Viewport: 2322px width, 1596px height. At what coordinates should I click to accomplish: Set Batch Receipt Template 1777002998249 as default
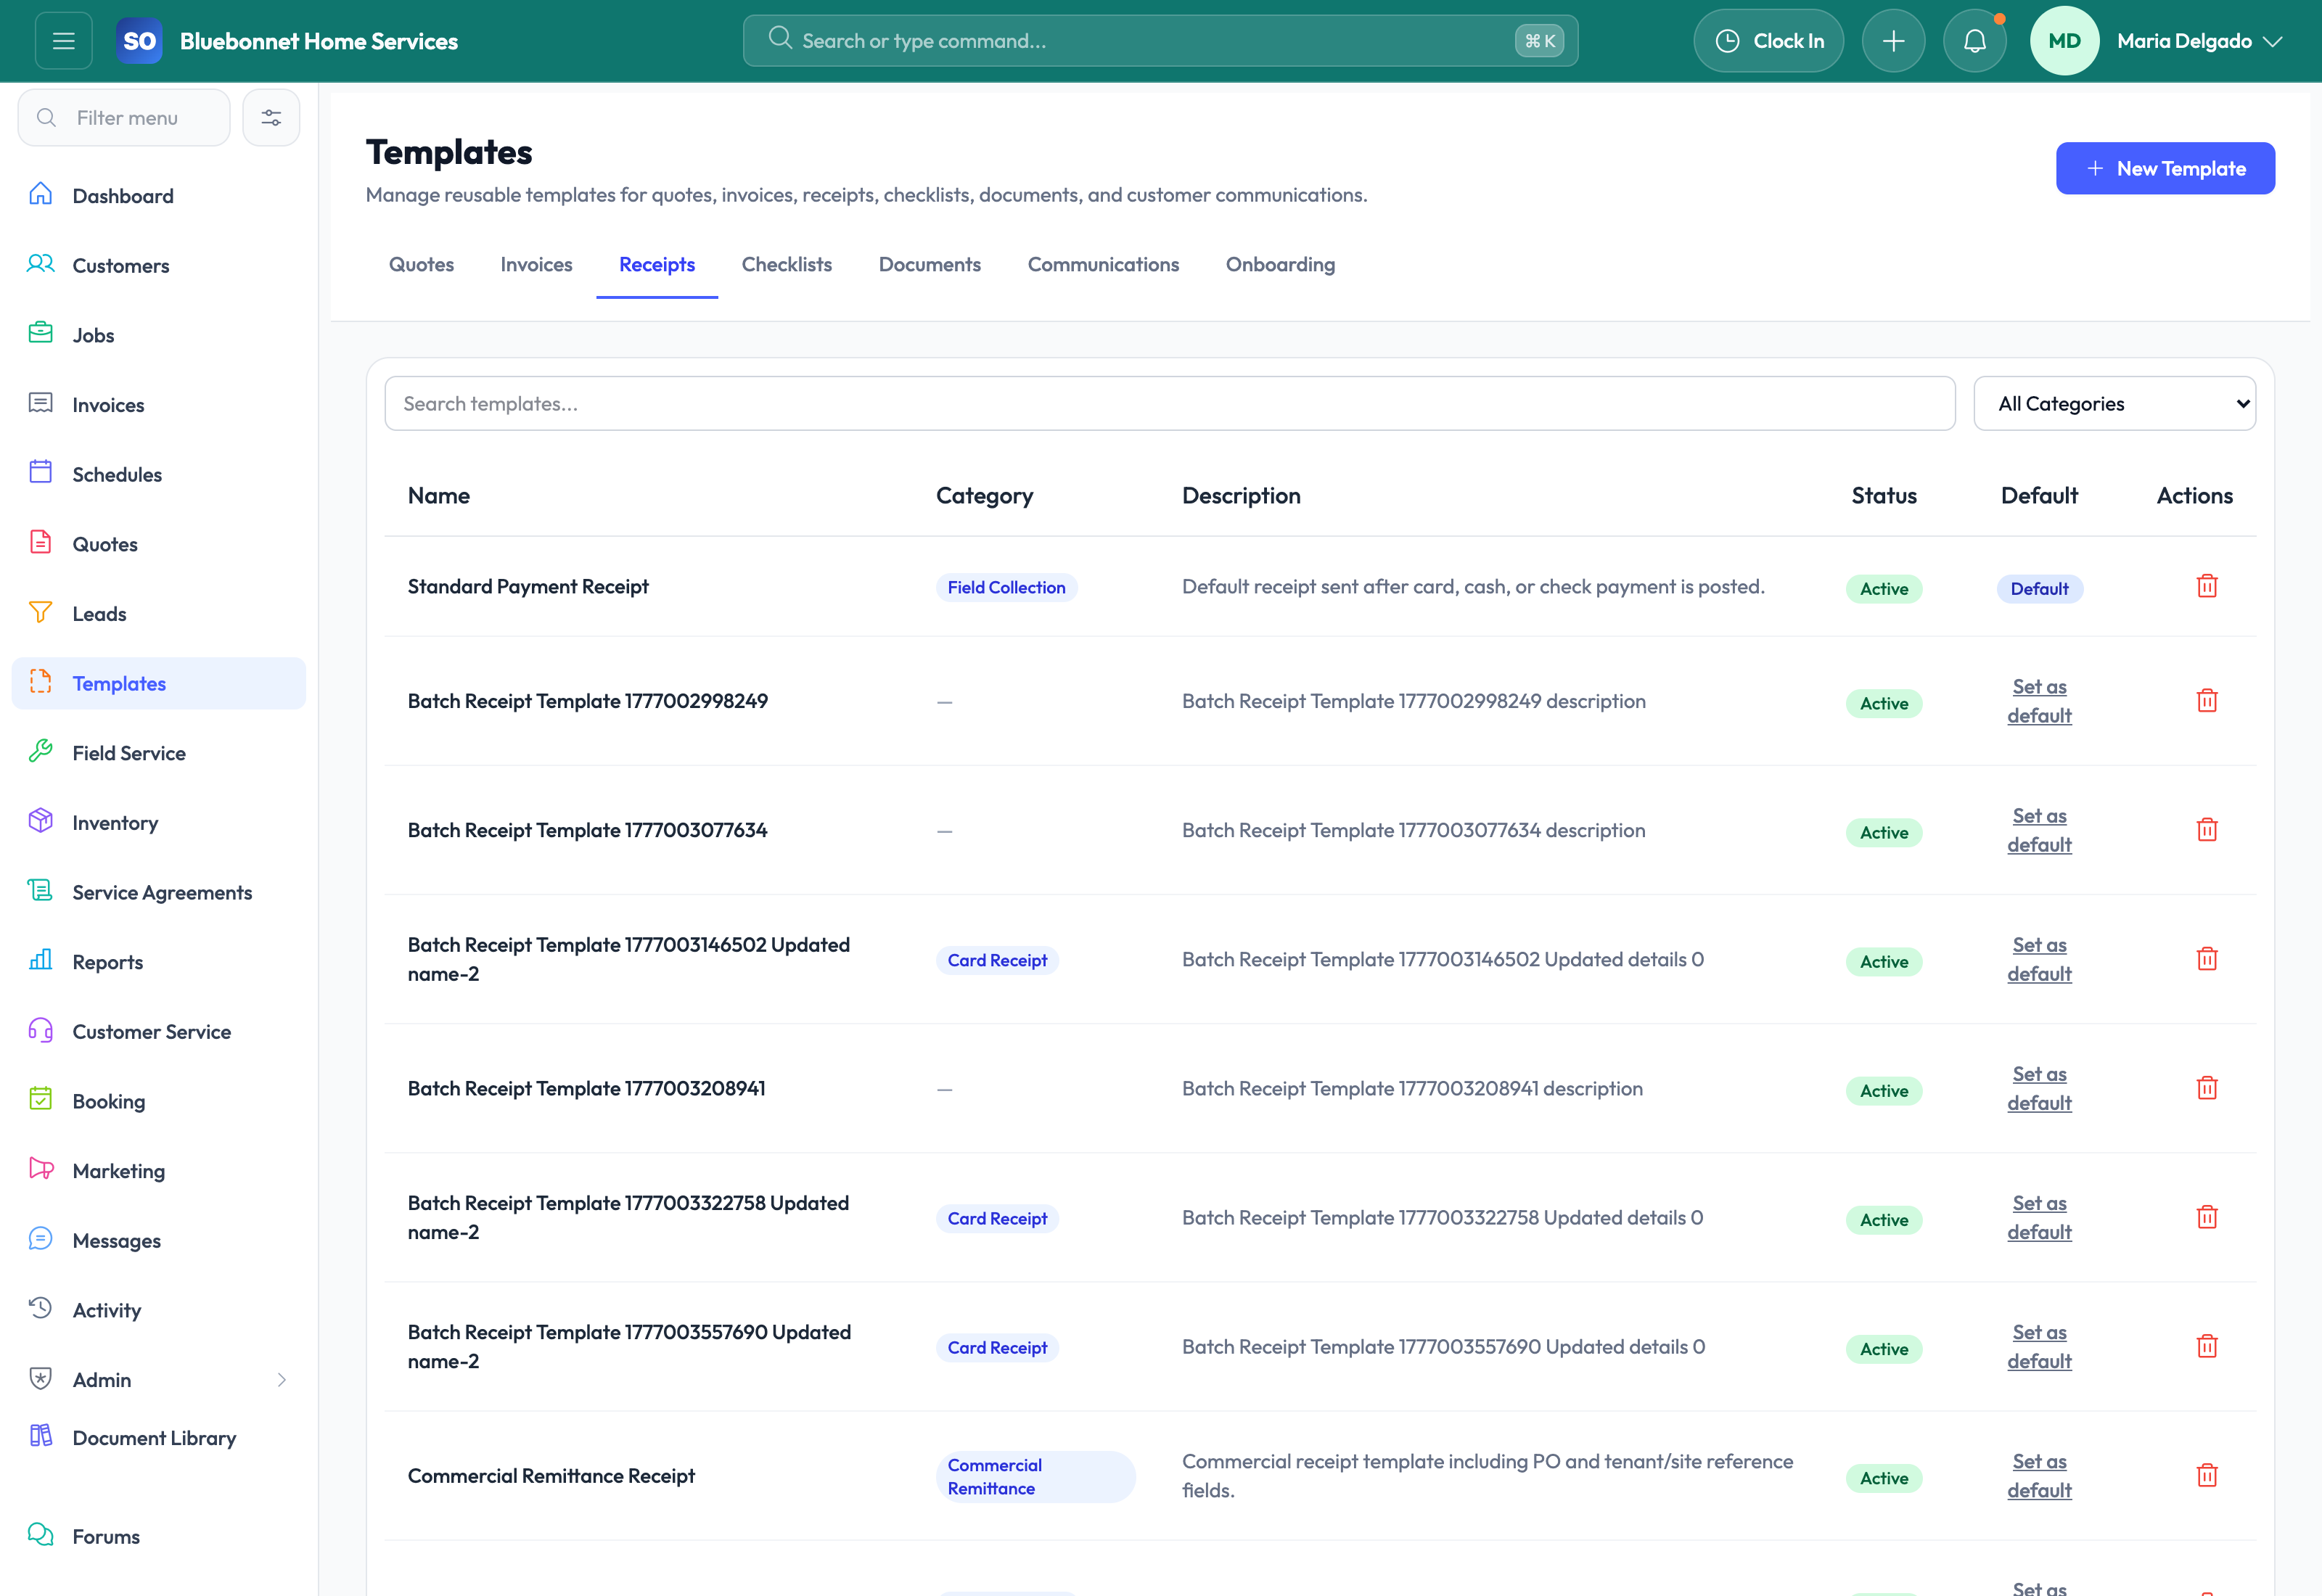[x=2039, y=701]
